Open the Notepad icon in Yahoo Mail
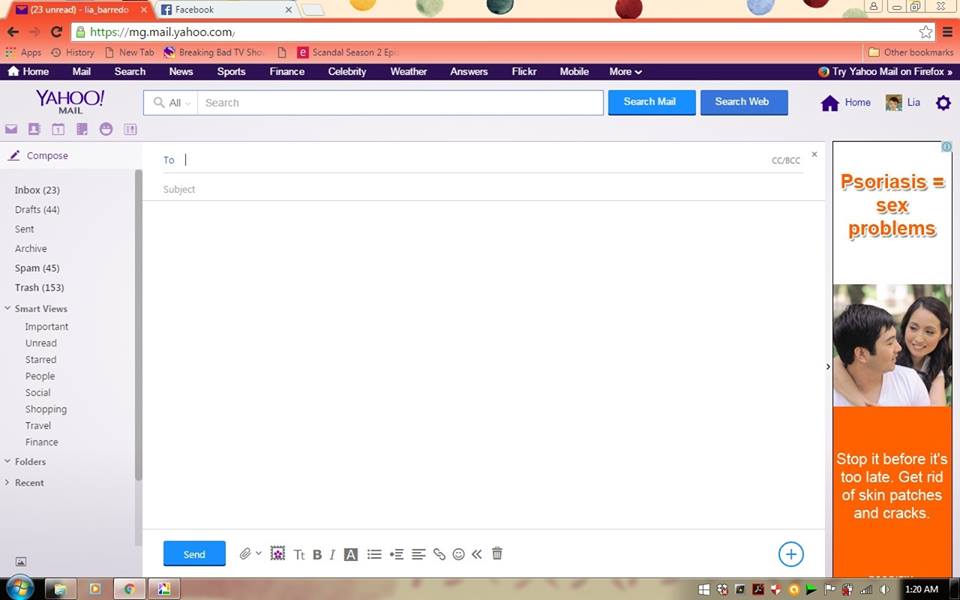 coord(82,129)
